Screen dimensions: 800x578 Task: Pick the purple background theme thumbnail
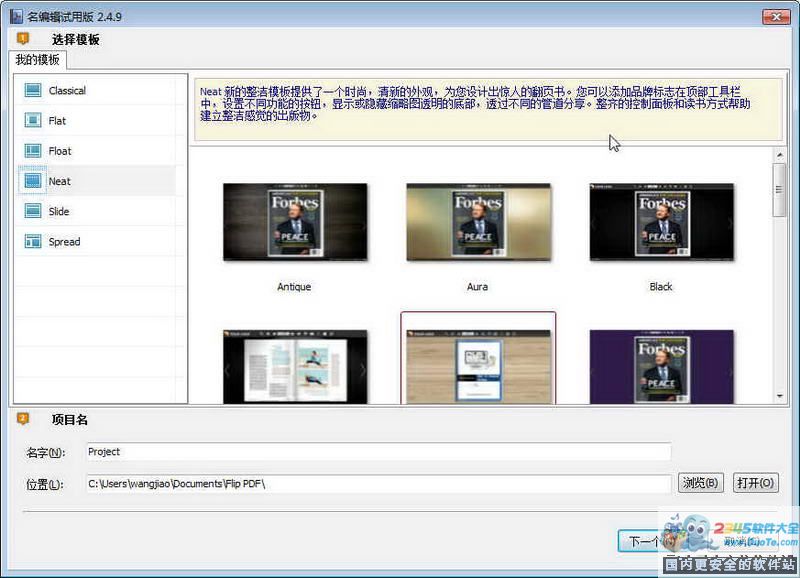tap(662, 367)
